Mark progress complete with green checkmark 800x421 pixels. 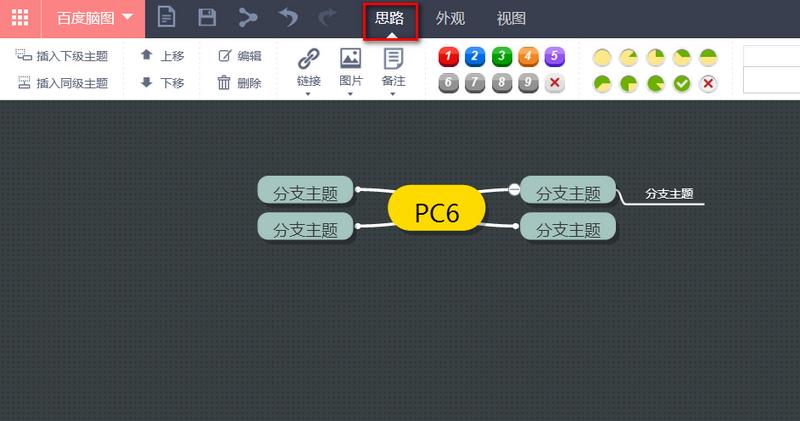point(682,83)
